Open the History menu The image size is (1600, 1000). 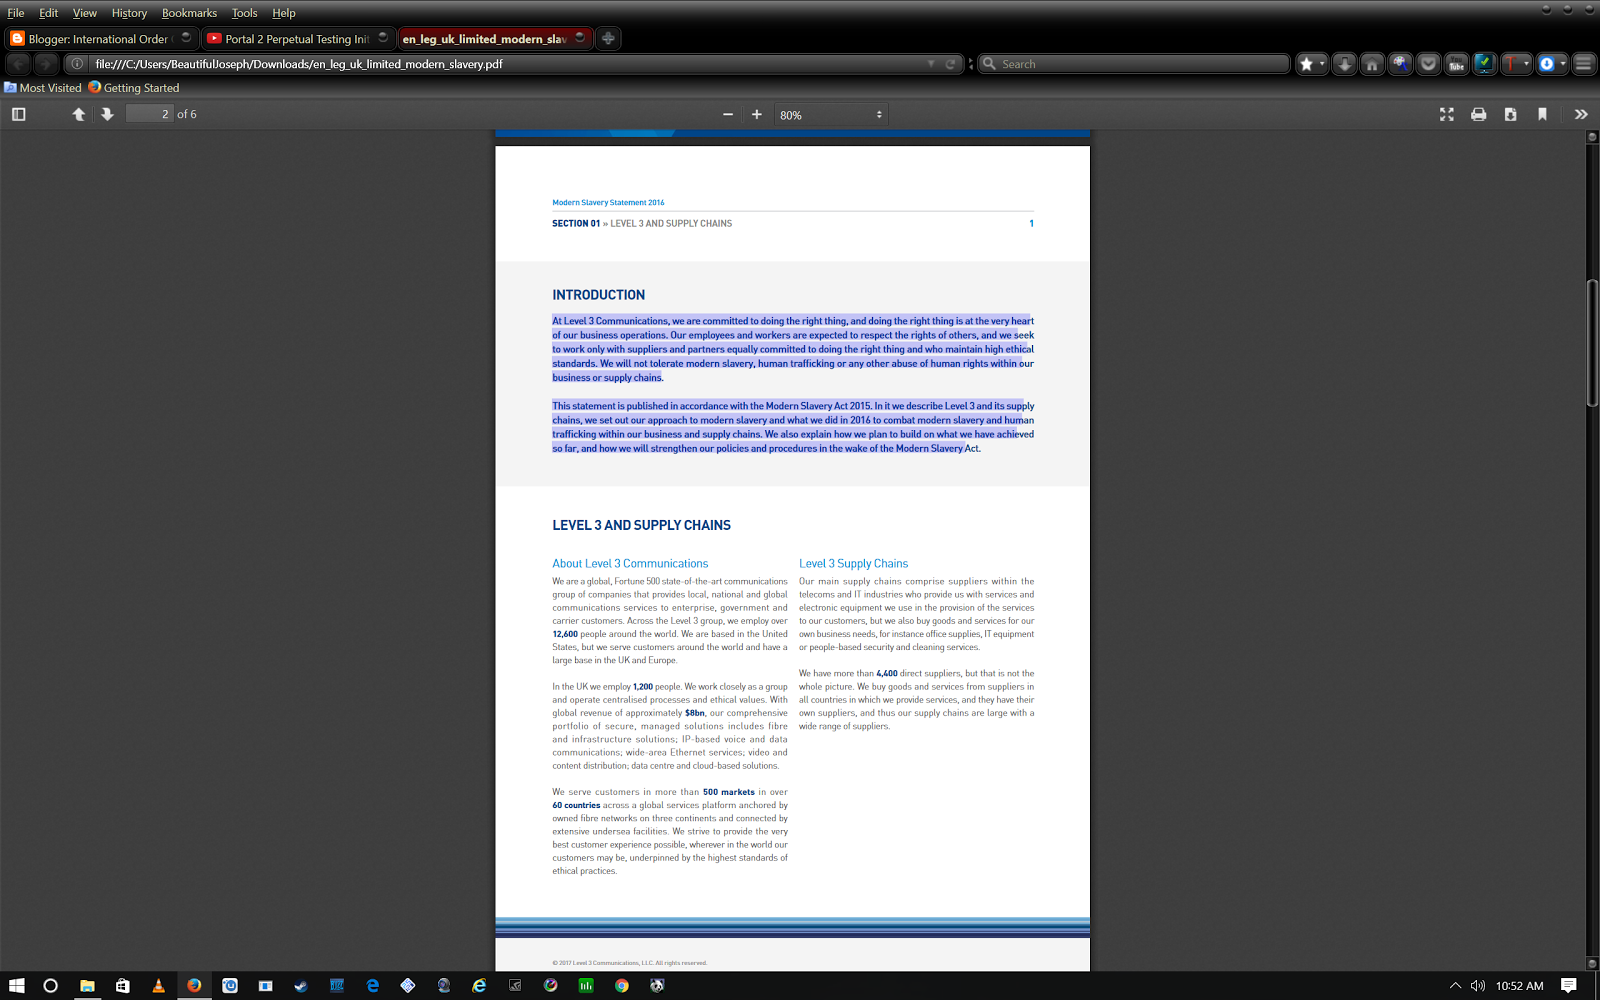click(x=129, y=13)
